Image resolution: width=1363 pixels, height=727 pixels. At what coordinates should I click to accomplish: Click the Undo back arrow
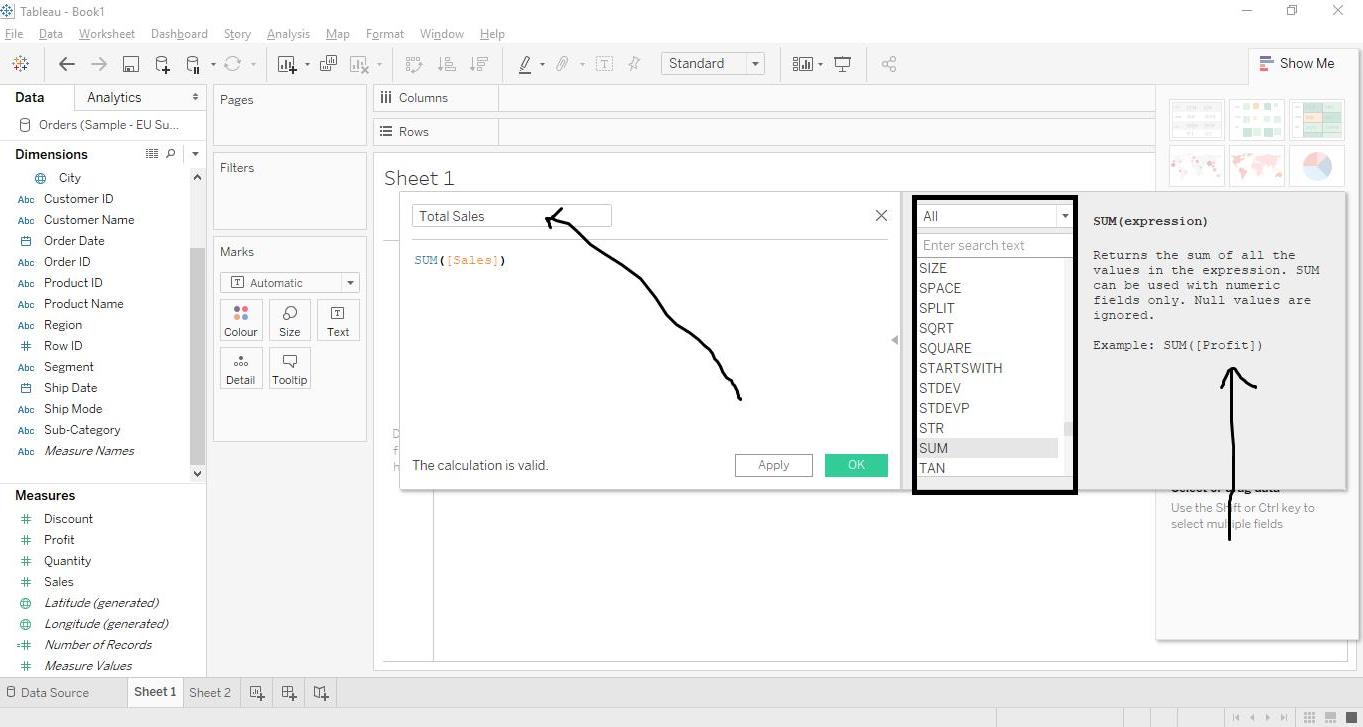pyautogui.click(x=67, y=64)
